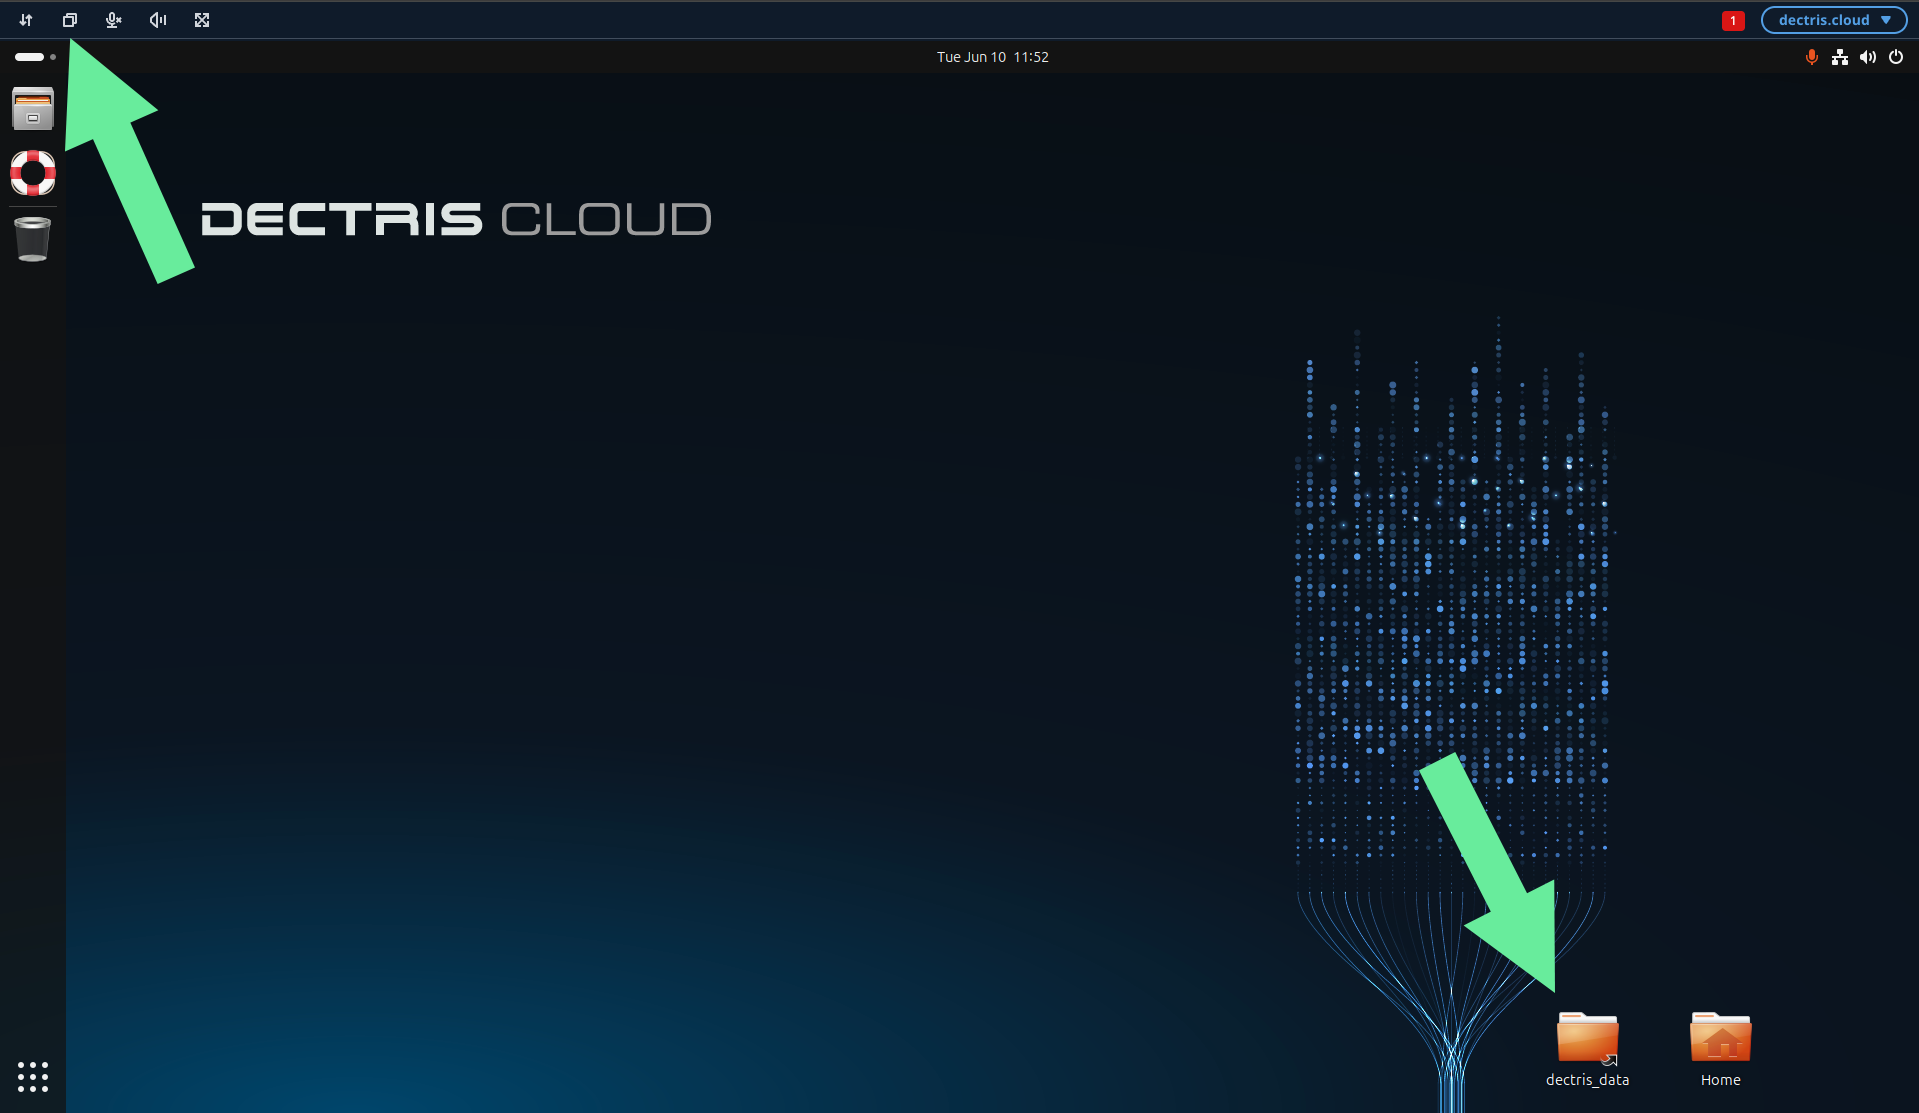Toggle the muted microphone toolbar icon
The width and height of the screenshot is (1919, 1113).
pos(114,20)
